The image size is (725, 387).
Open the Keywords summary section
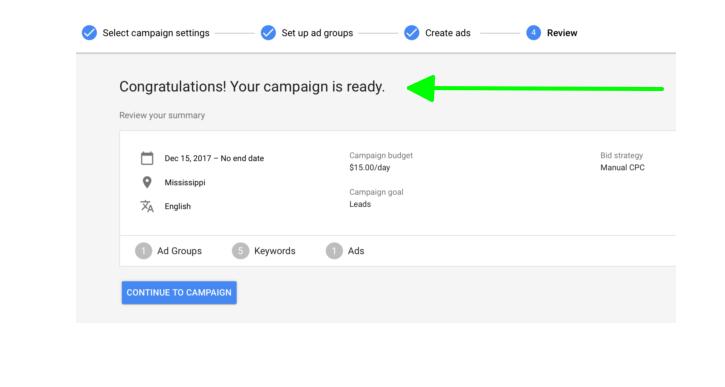click(275, 251)
